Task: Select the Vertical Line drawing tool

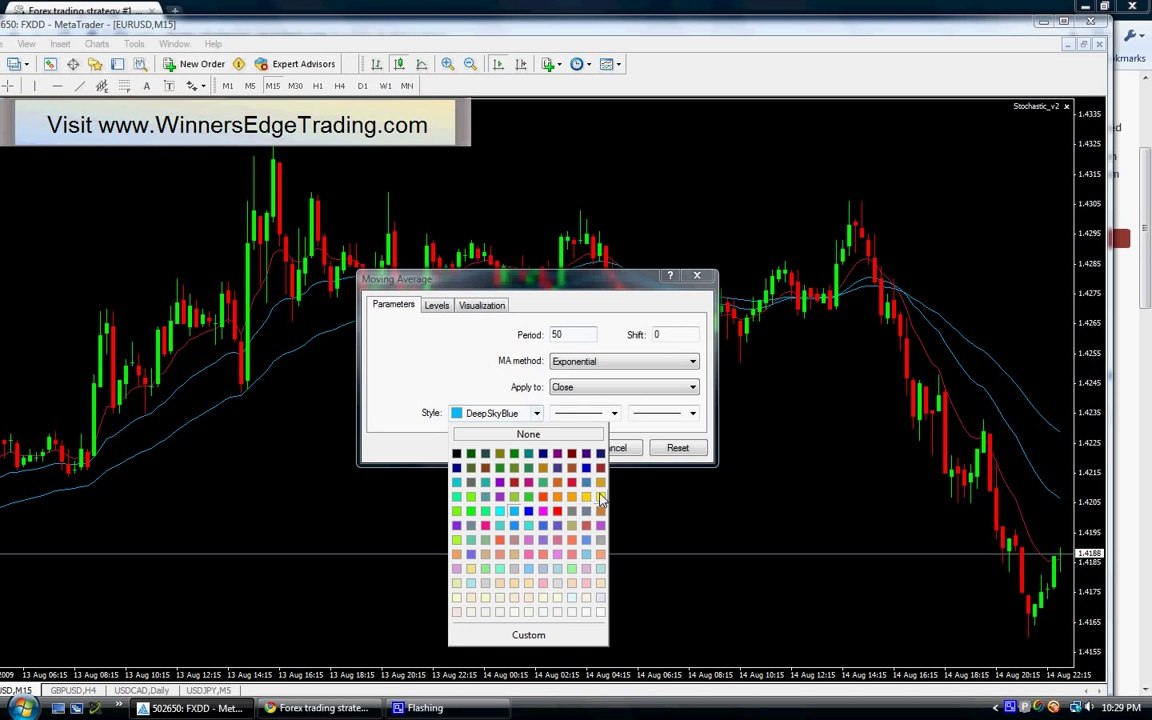Action: coord(35,86)
